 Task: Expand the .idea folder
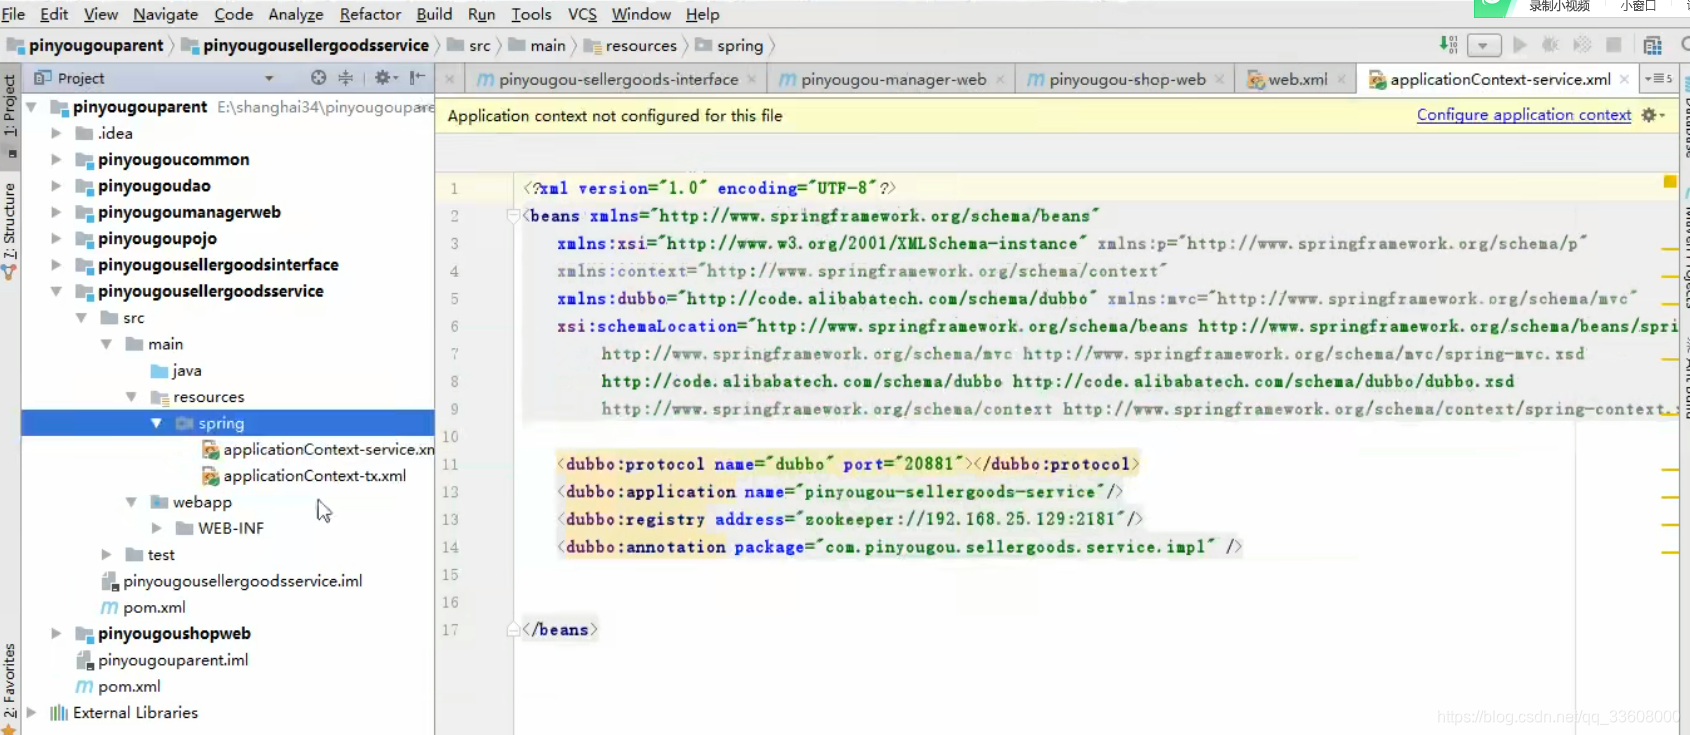coord(56,133)
